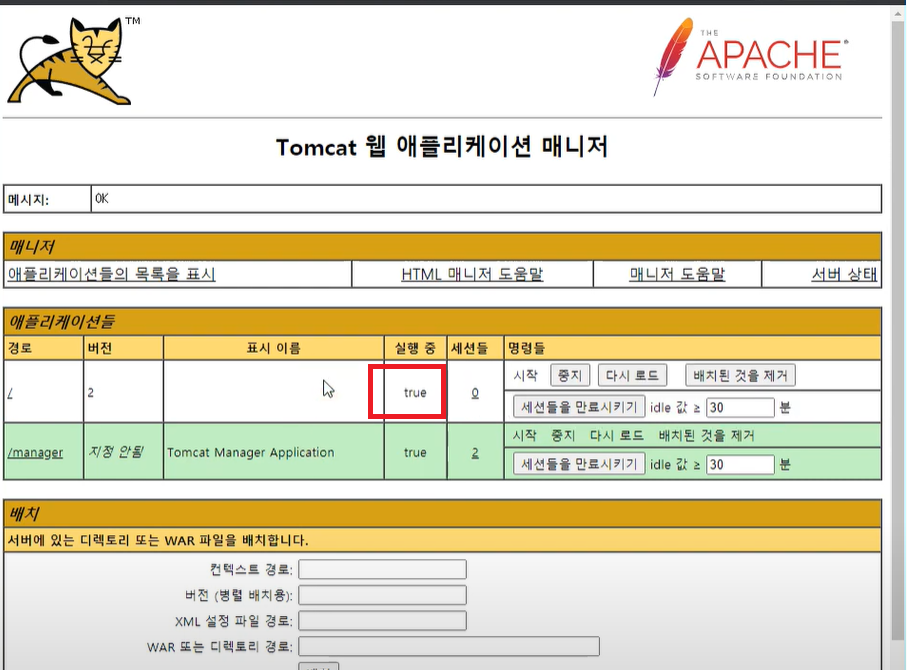Select true status of /manager row

(415, 452)
